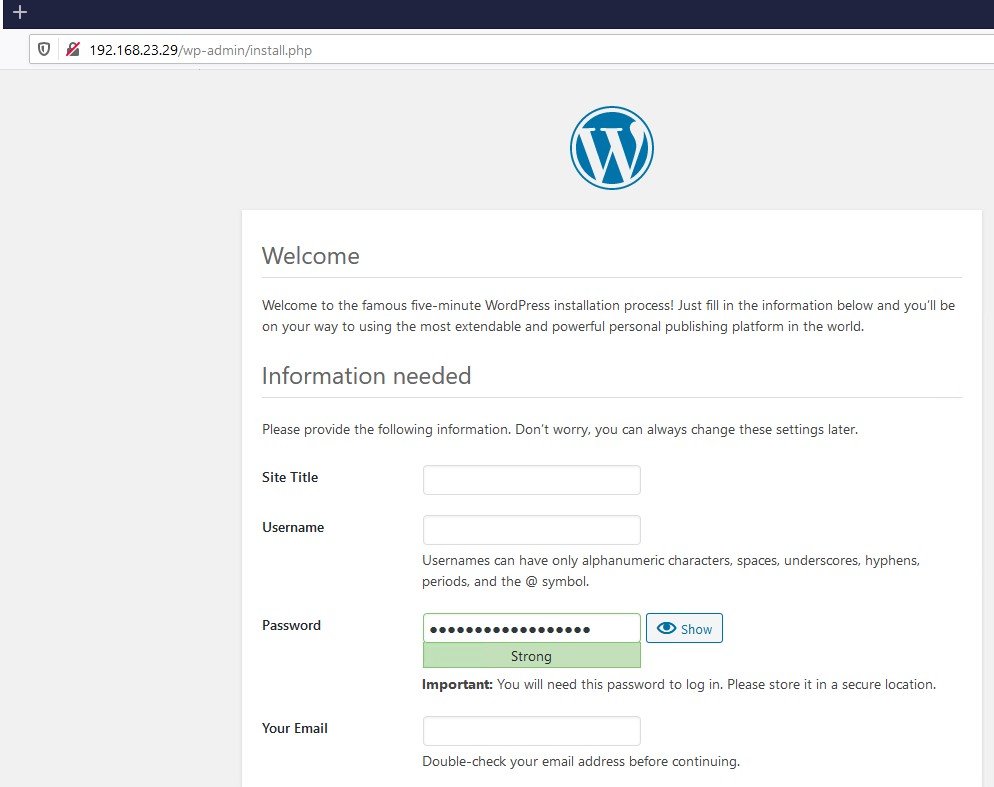
Task: Click the tracking protection shield icon
Action: (x=44, y=49)
